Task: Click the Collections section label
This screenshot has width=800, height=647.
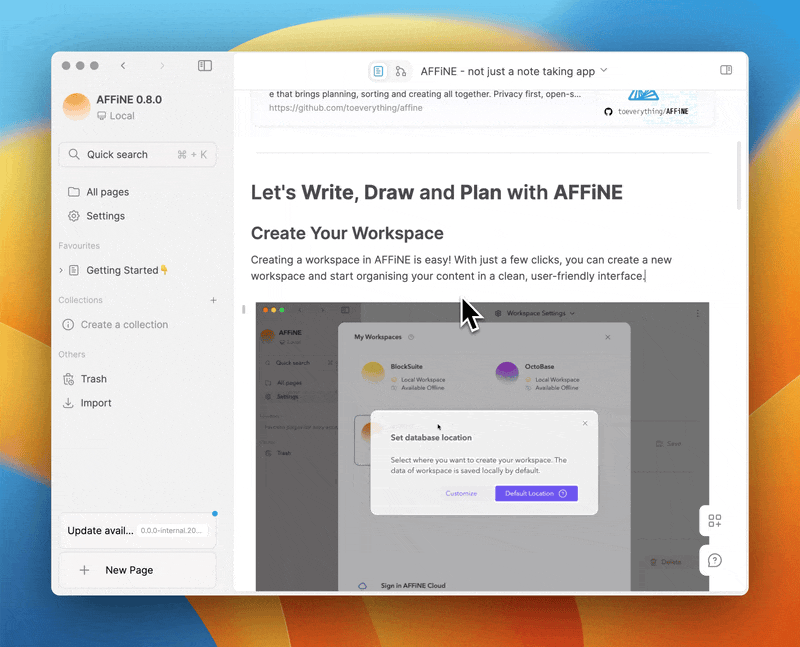Action: click(81, 300)
